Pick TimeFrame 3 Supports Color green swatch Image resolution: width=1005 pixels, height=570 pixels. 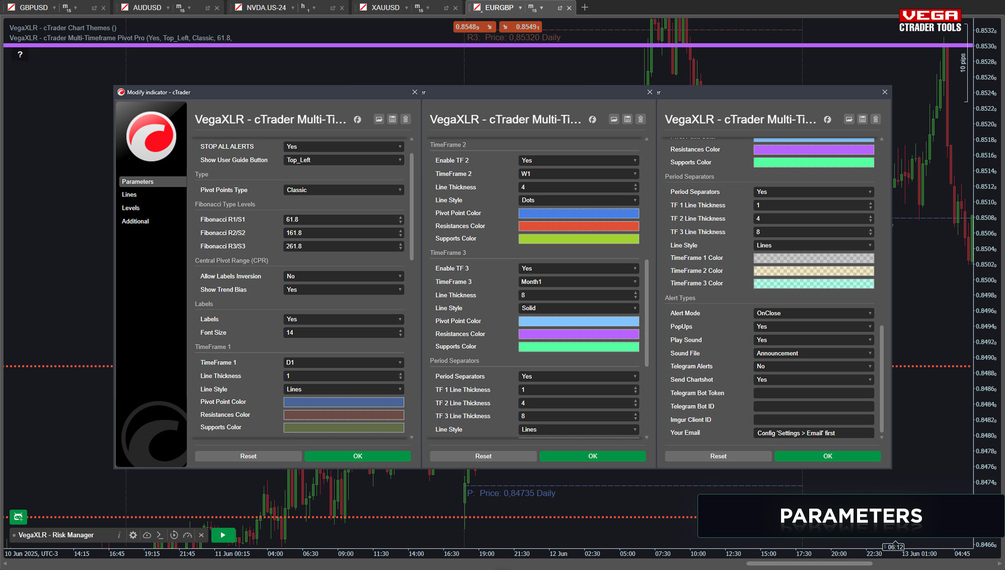tap(579, 347)
